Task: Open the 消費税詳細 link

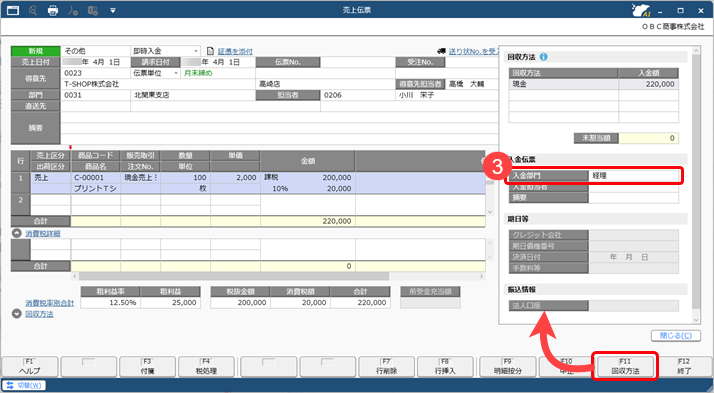Action: [x=43, y=234]
